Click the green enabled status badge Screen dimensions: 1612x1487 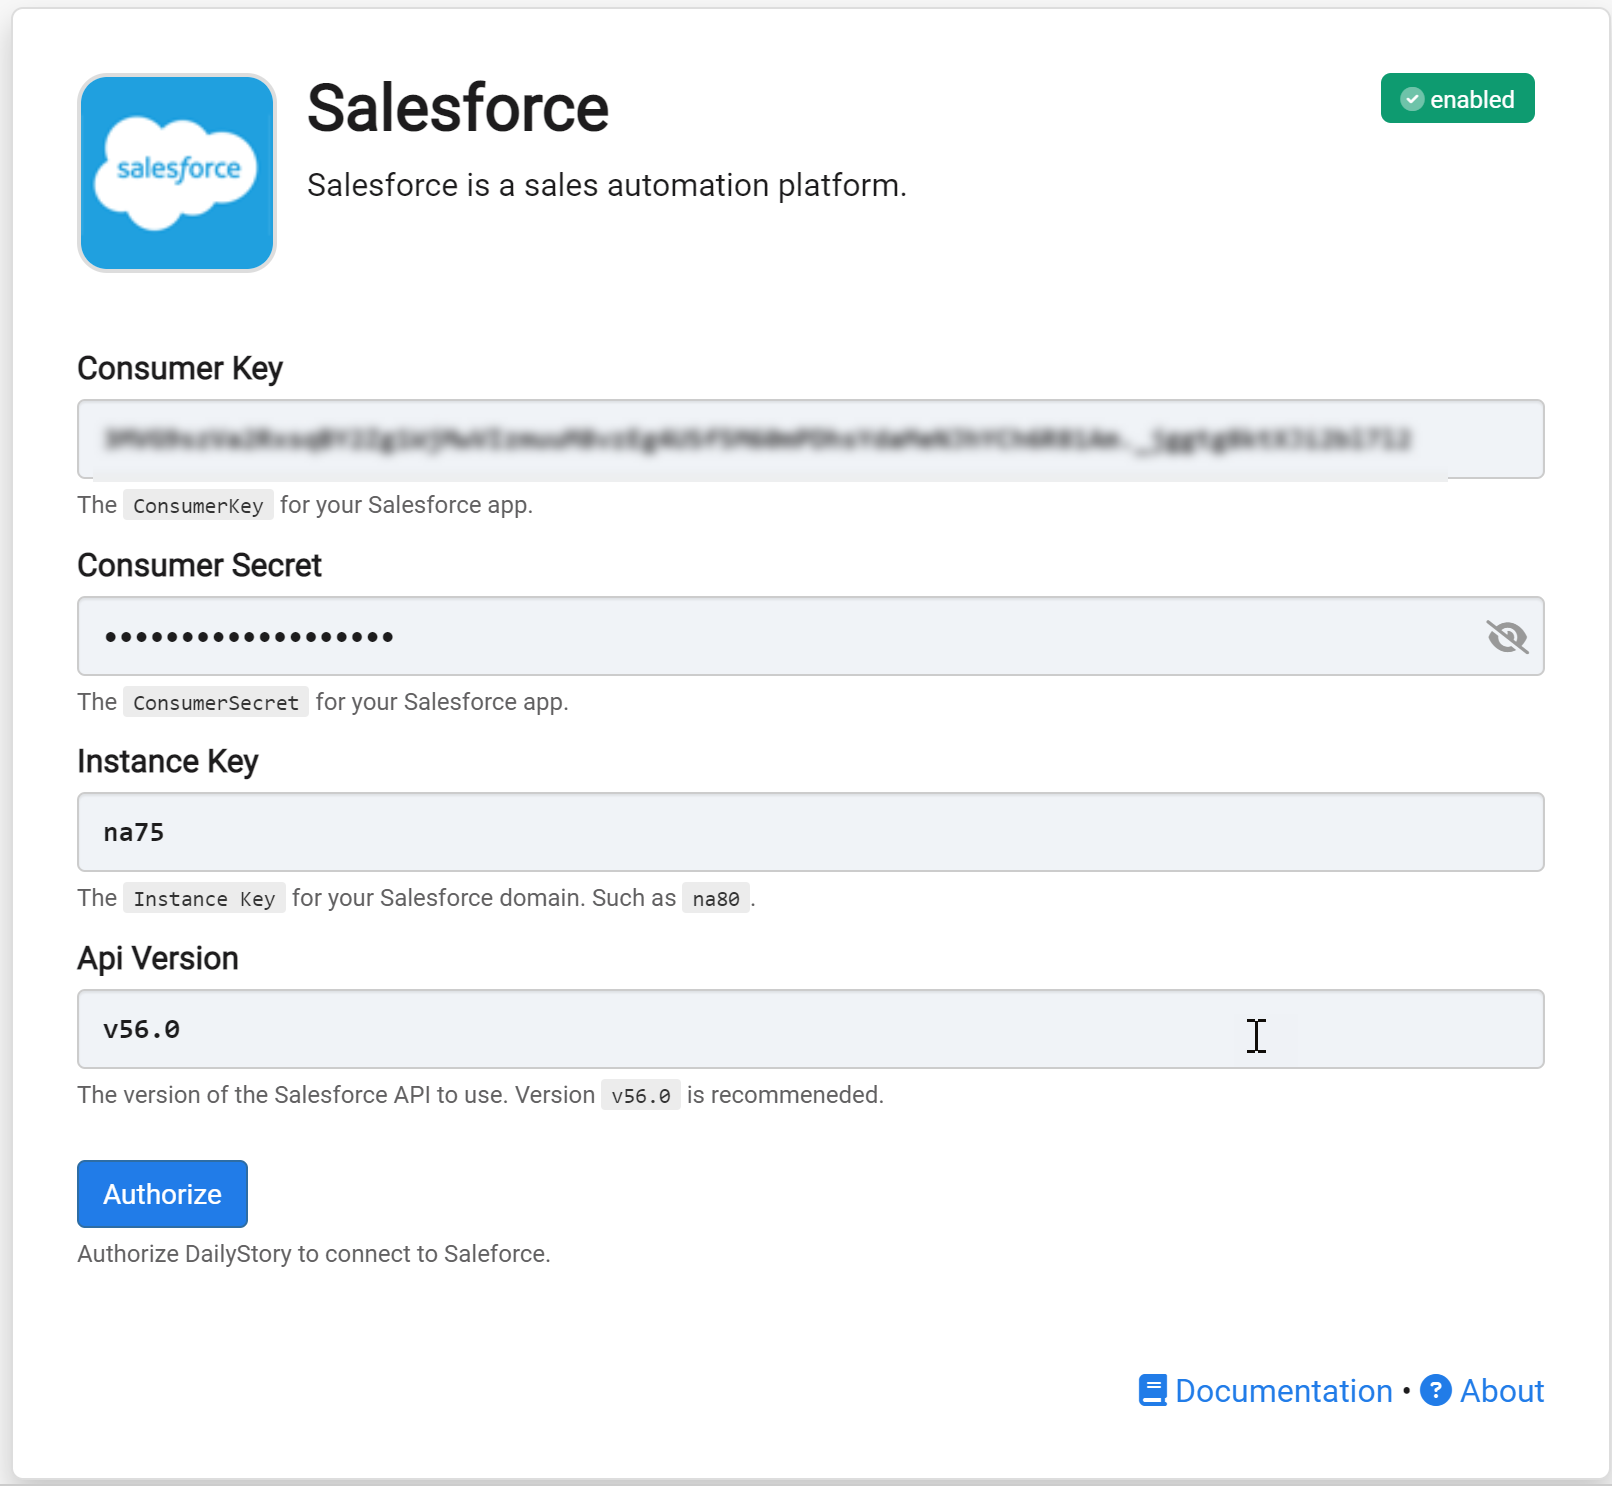1457,99
